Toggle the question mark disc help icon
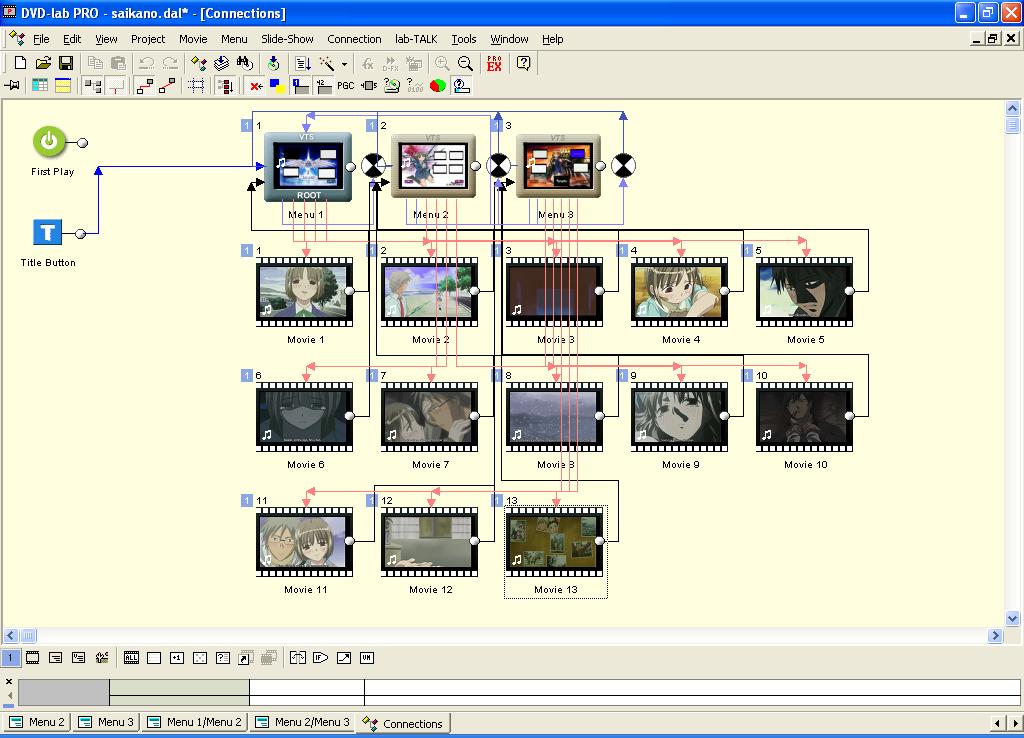The height and width of the screenshot is (738, 1024). point(462,86)
